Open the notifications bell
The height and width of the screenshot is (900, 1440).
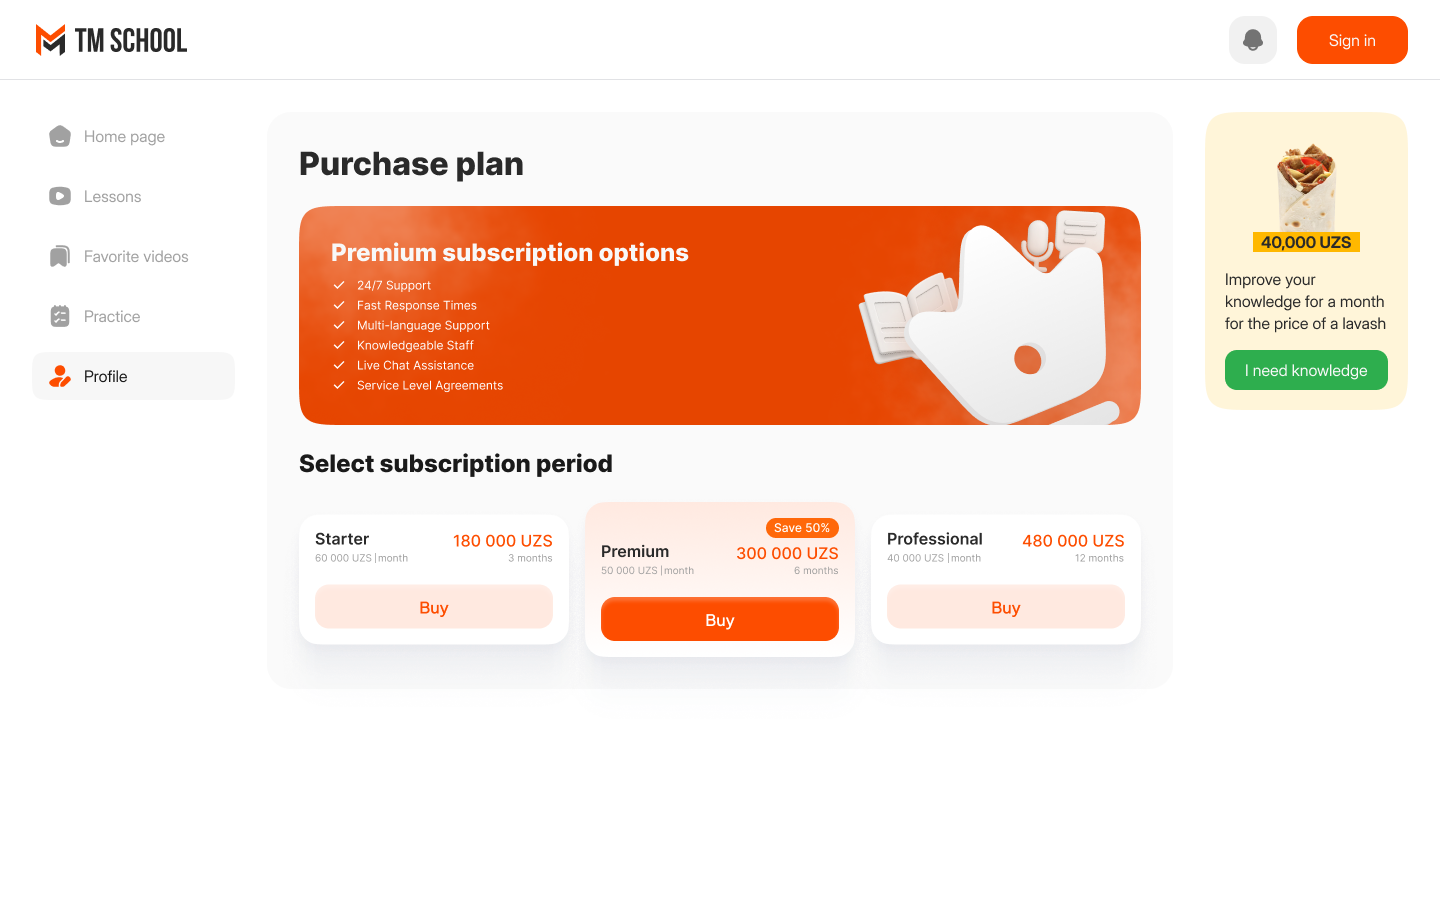click(1252, 40)
